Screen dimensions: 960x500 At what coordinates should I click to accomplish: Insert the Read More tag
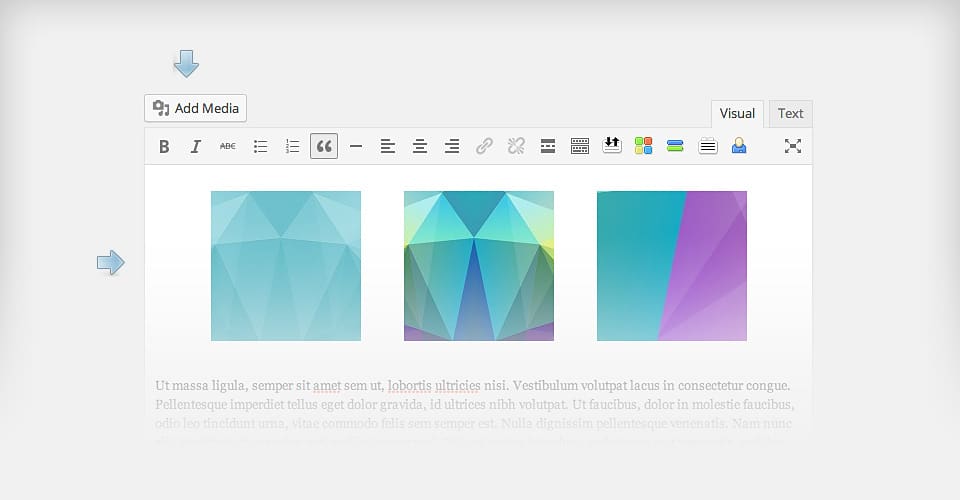[548, 147]
